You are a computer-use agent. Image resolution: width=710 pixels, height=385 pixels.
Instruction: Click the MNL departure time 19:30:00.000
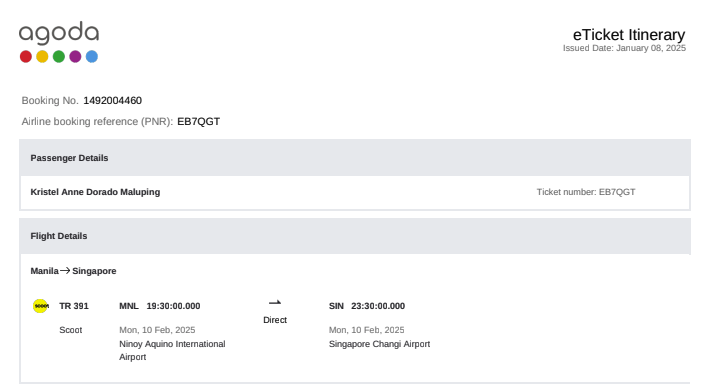click(x=173, y=306)
